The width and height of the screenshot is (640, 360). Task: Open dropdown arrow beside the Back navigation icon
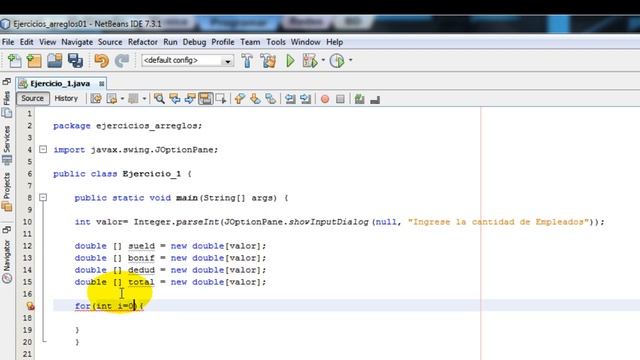click(122, 98)
